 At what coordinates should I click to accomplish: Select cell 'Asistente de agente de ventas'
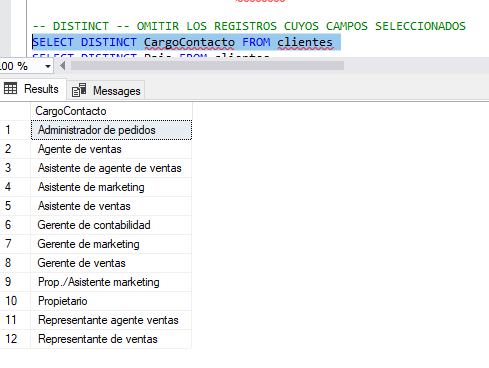tap(111, 168)
